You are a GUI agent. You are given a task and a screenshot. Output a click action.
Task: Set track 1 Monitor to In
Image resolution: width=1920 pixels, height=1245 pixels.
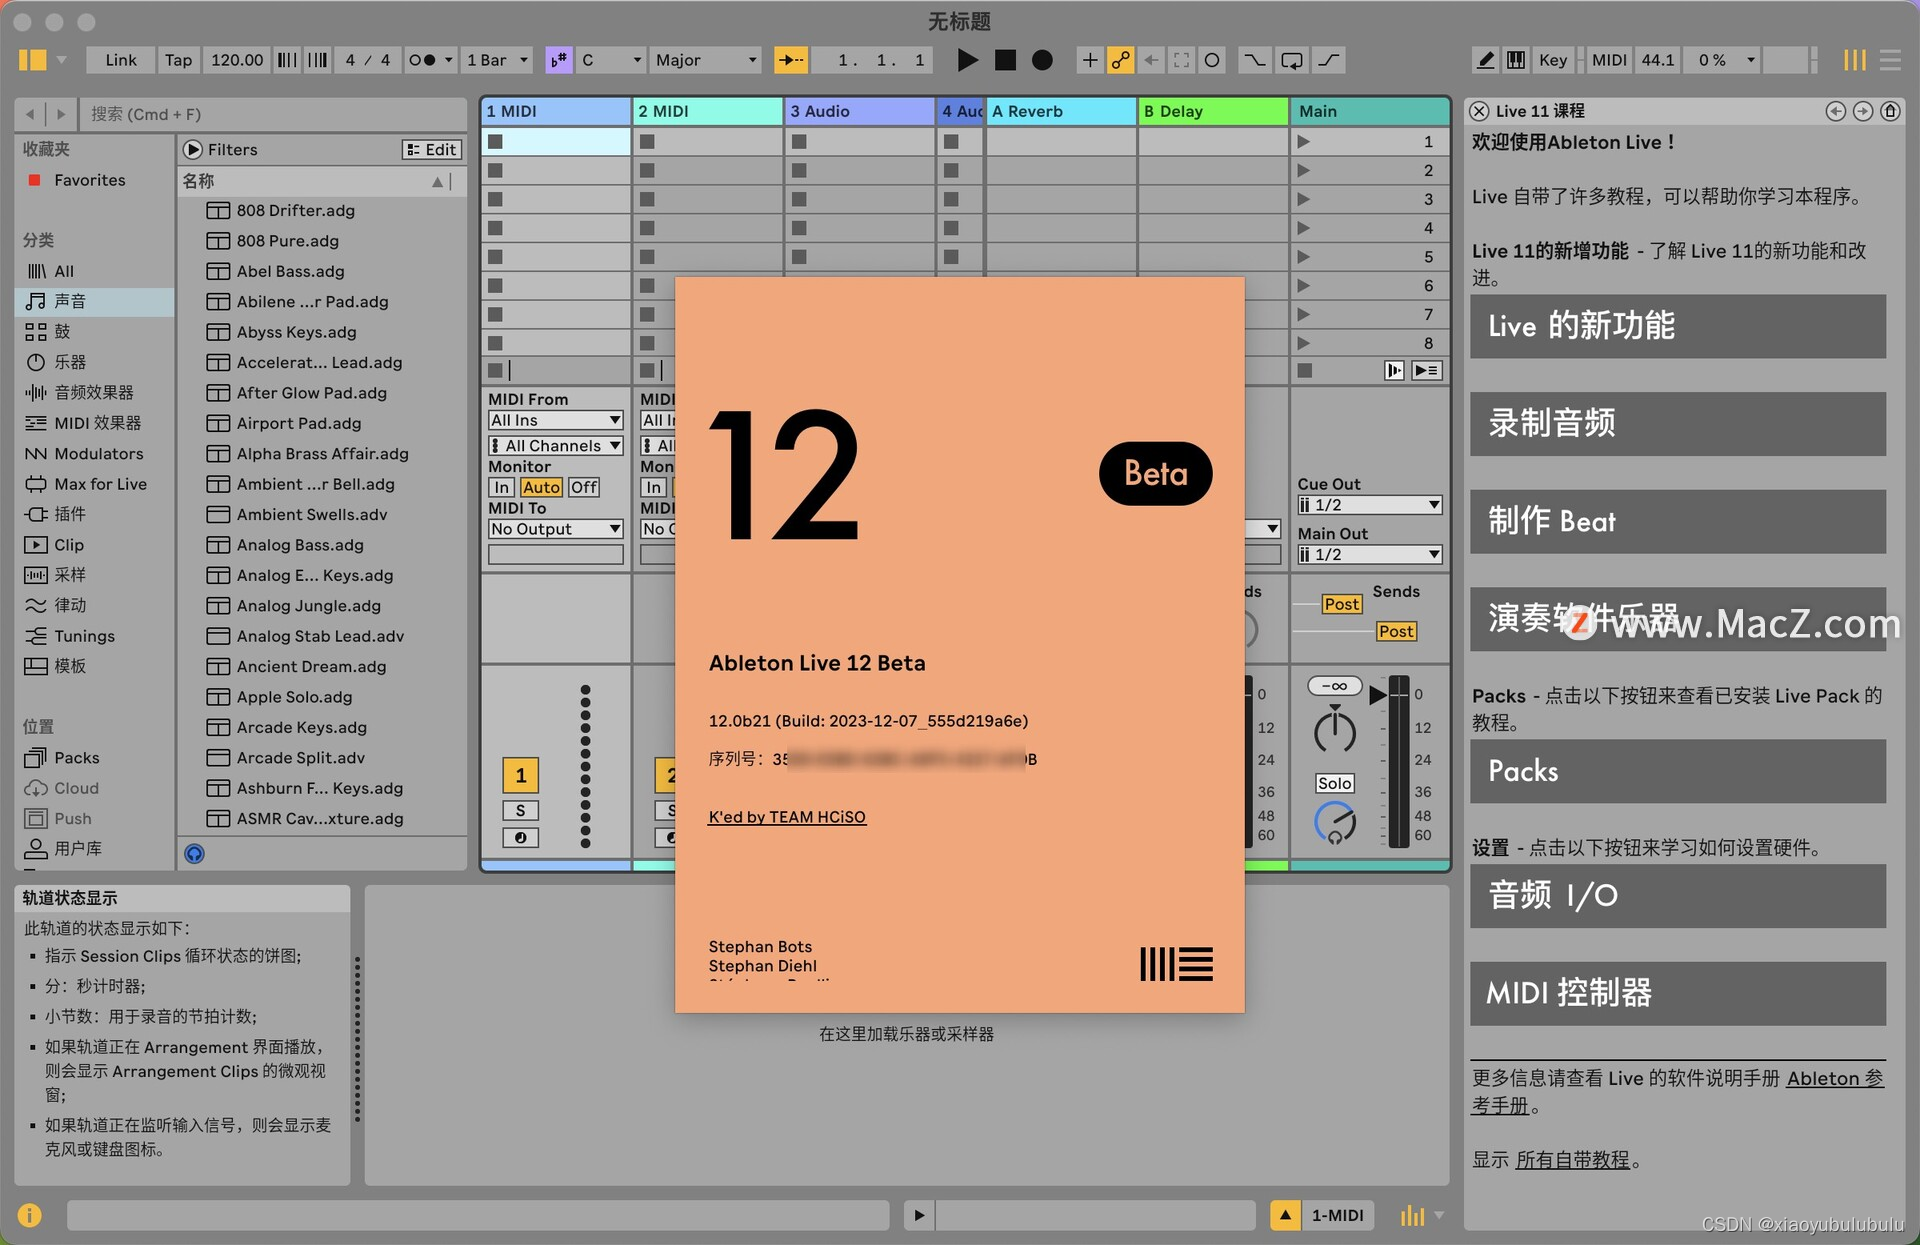(501, 488)
